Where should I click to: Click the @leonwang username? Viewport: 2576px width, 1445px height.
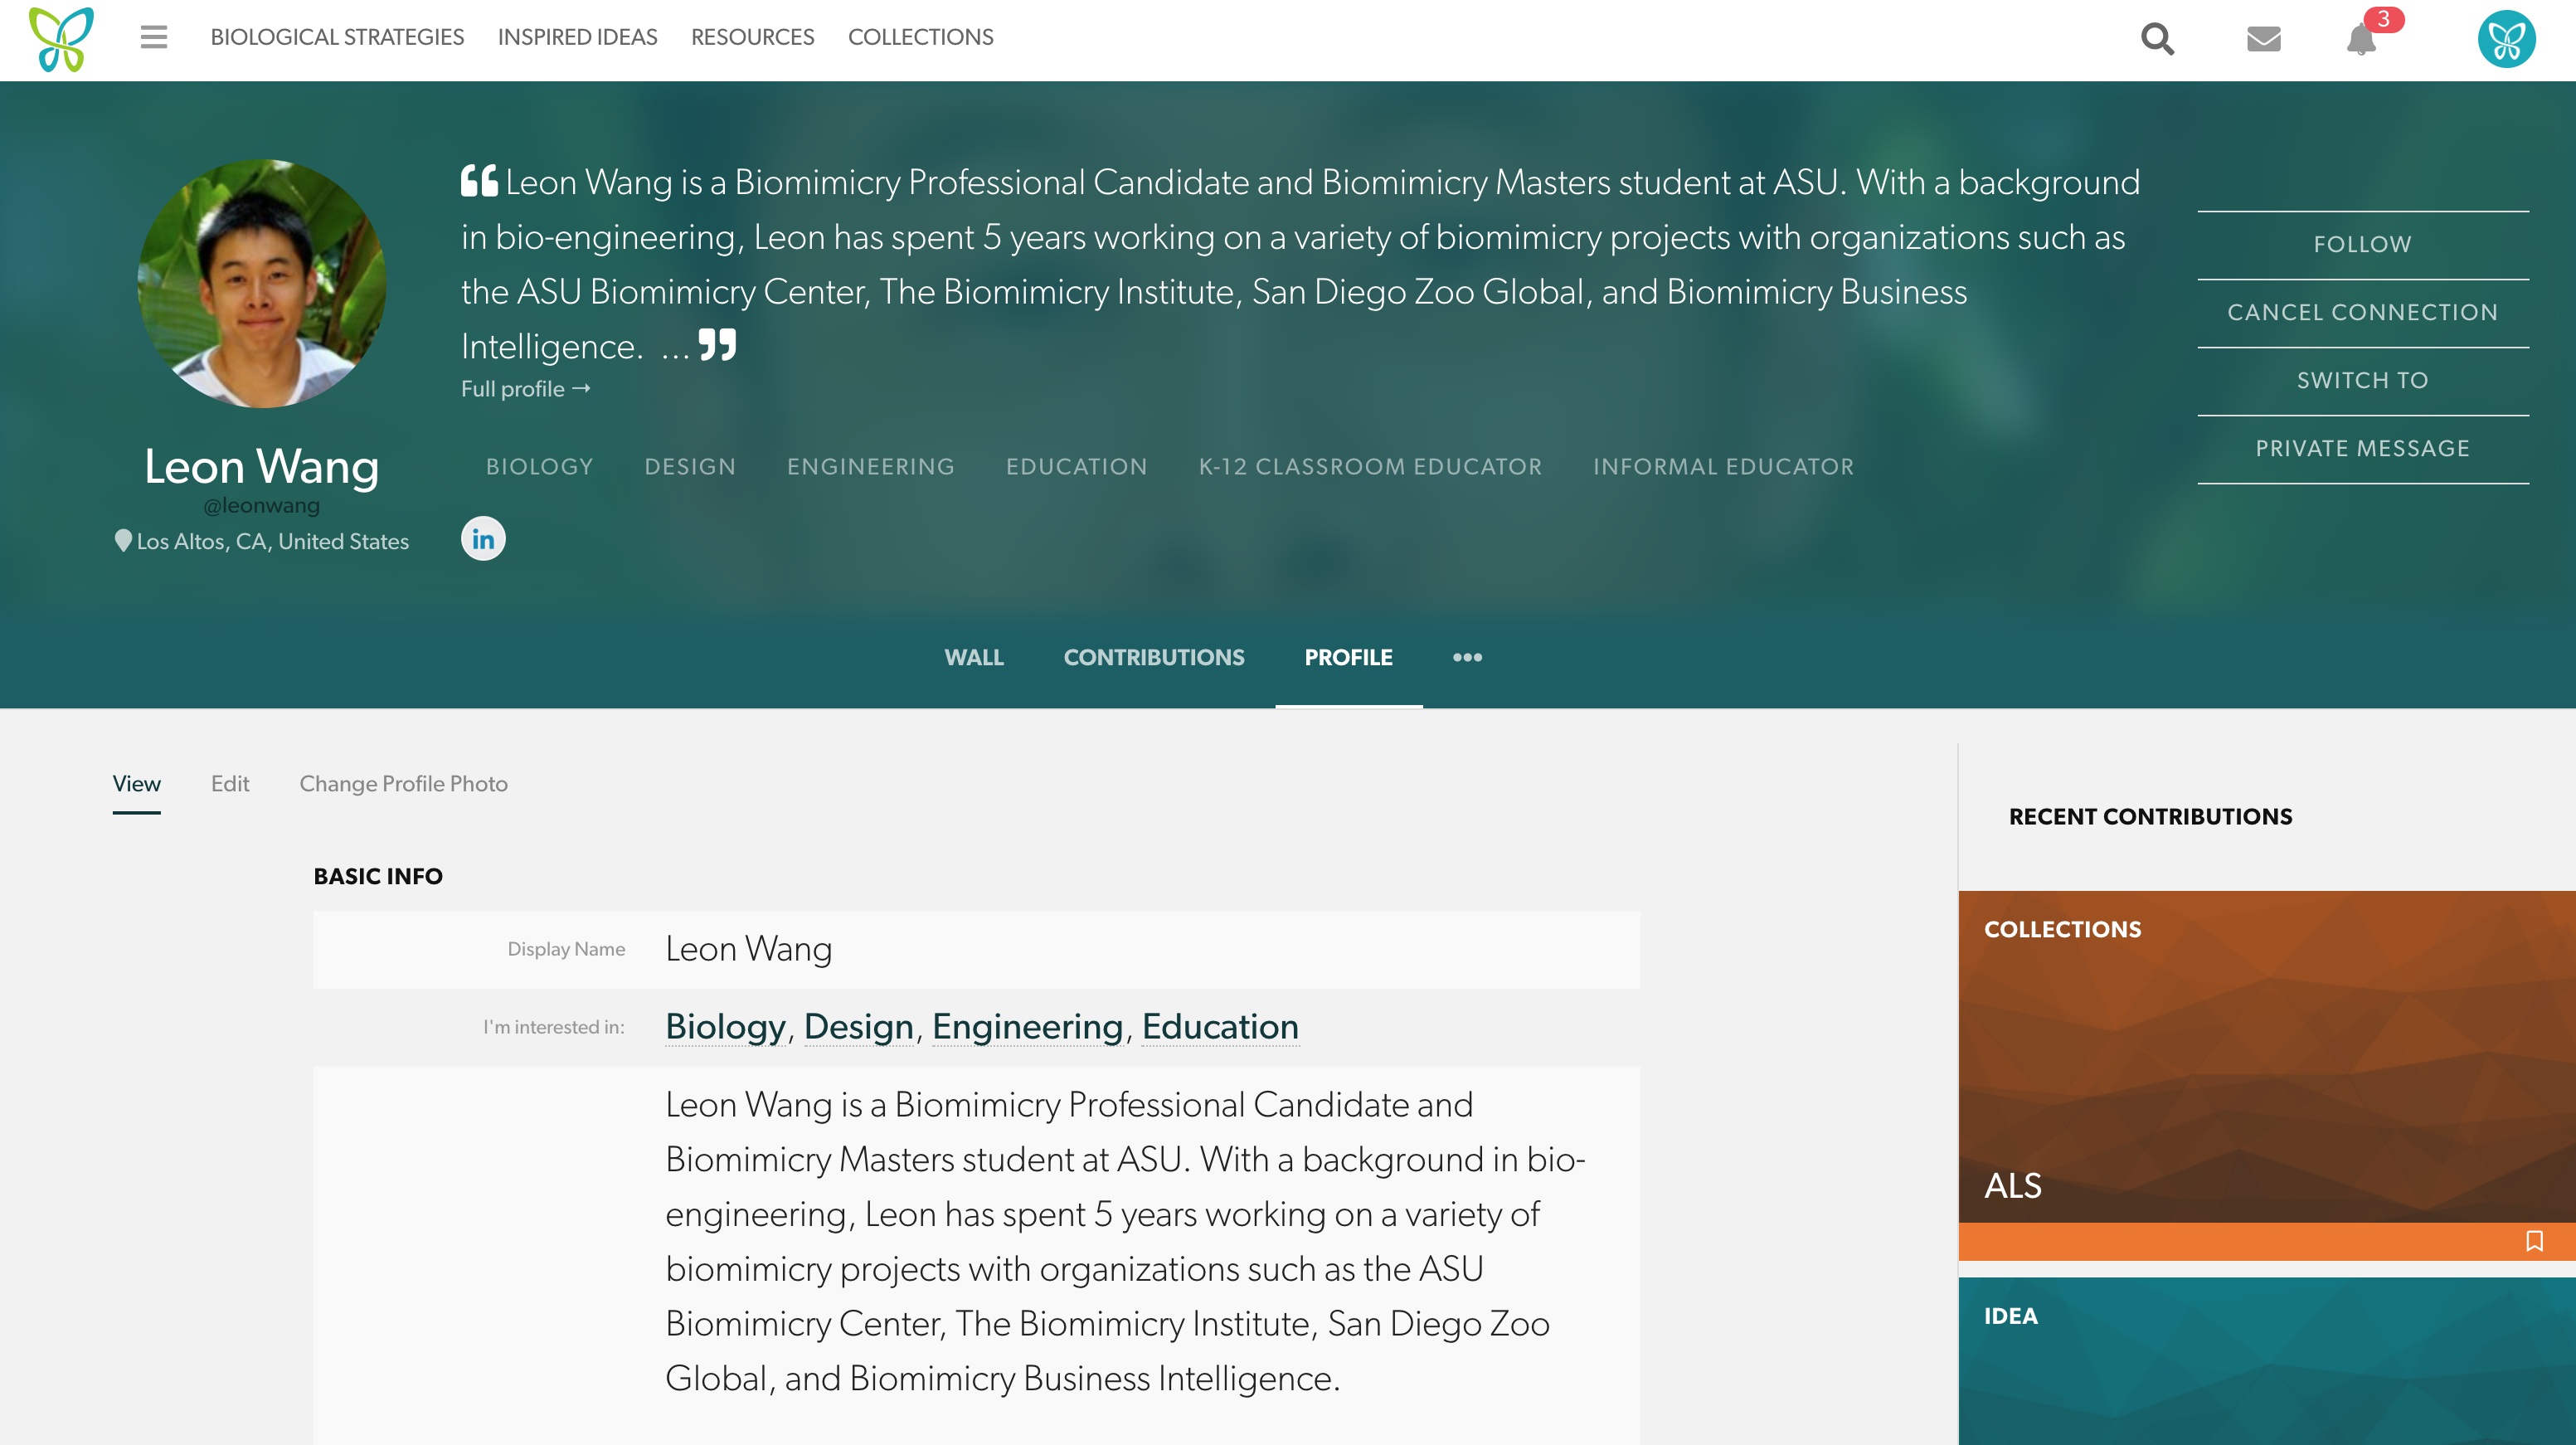coord(262,506)
